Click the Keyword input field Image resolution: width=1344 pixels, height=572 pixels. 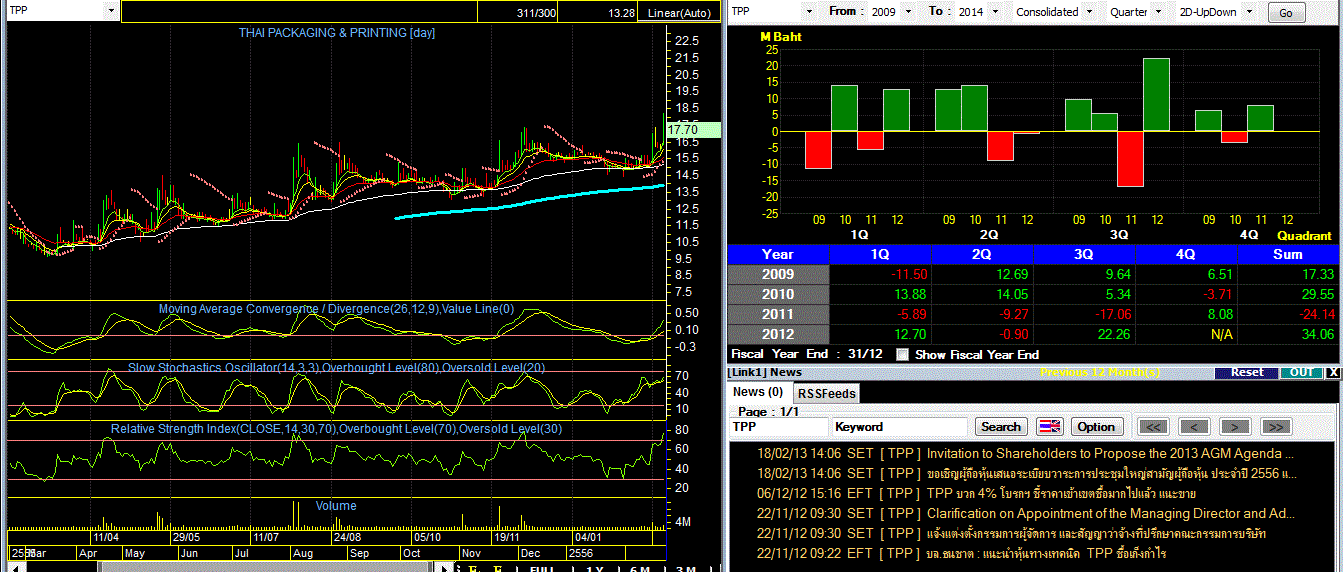[899, 426]
